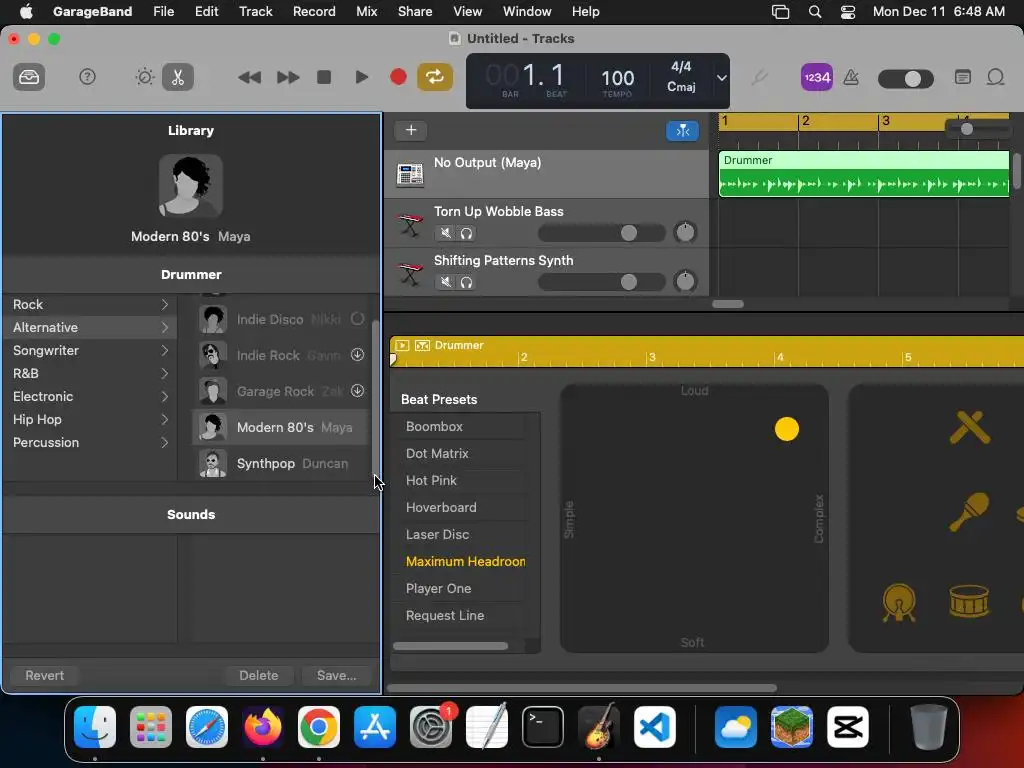This screenshot has height=768, width=1024.
Task: Expand the Songwriter drummer genre
Action: click(x=165, y=351)
